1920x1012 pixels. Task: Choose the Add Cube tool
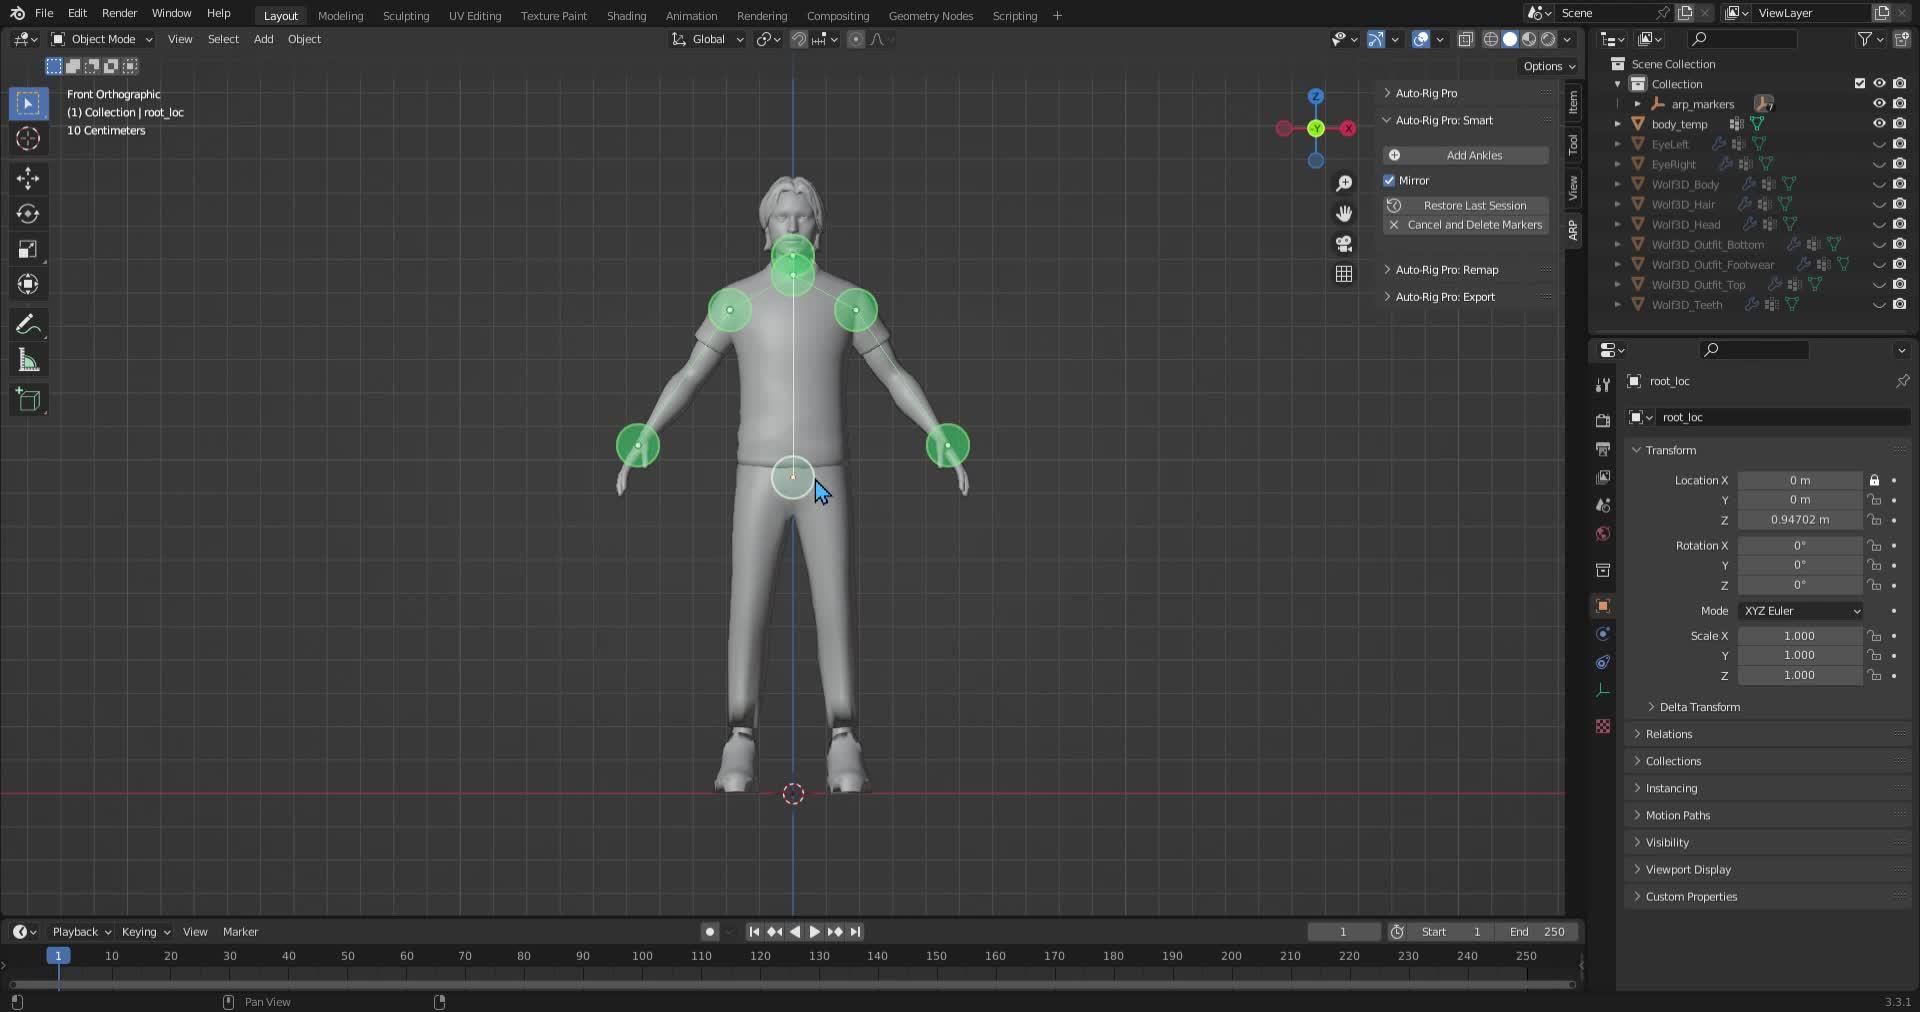pos(28,400)
